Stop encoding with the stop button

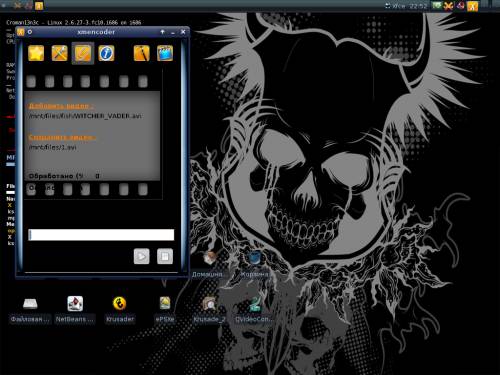165,256
